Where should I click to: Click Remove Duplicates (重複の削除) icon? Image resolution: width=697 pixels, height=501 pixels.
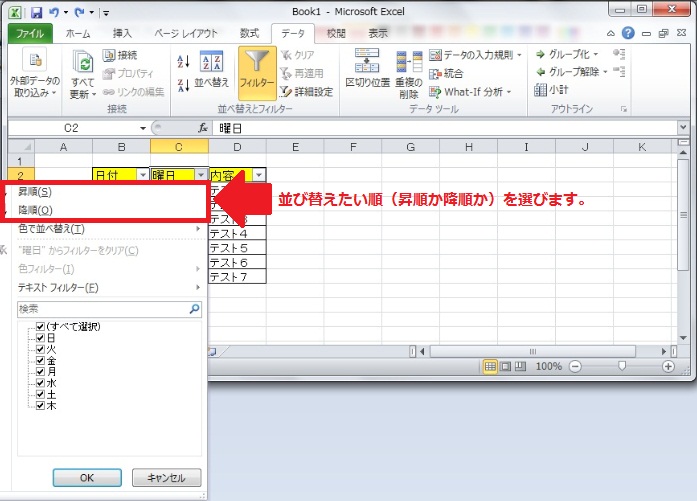409,61
